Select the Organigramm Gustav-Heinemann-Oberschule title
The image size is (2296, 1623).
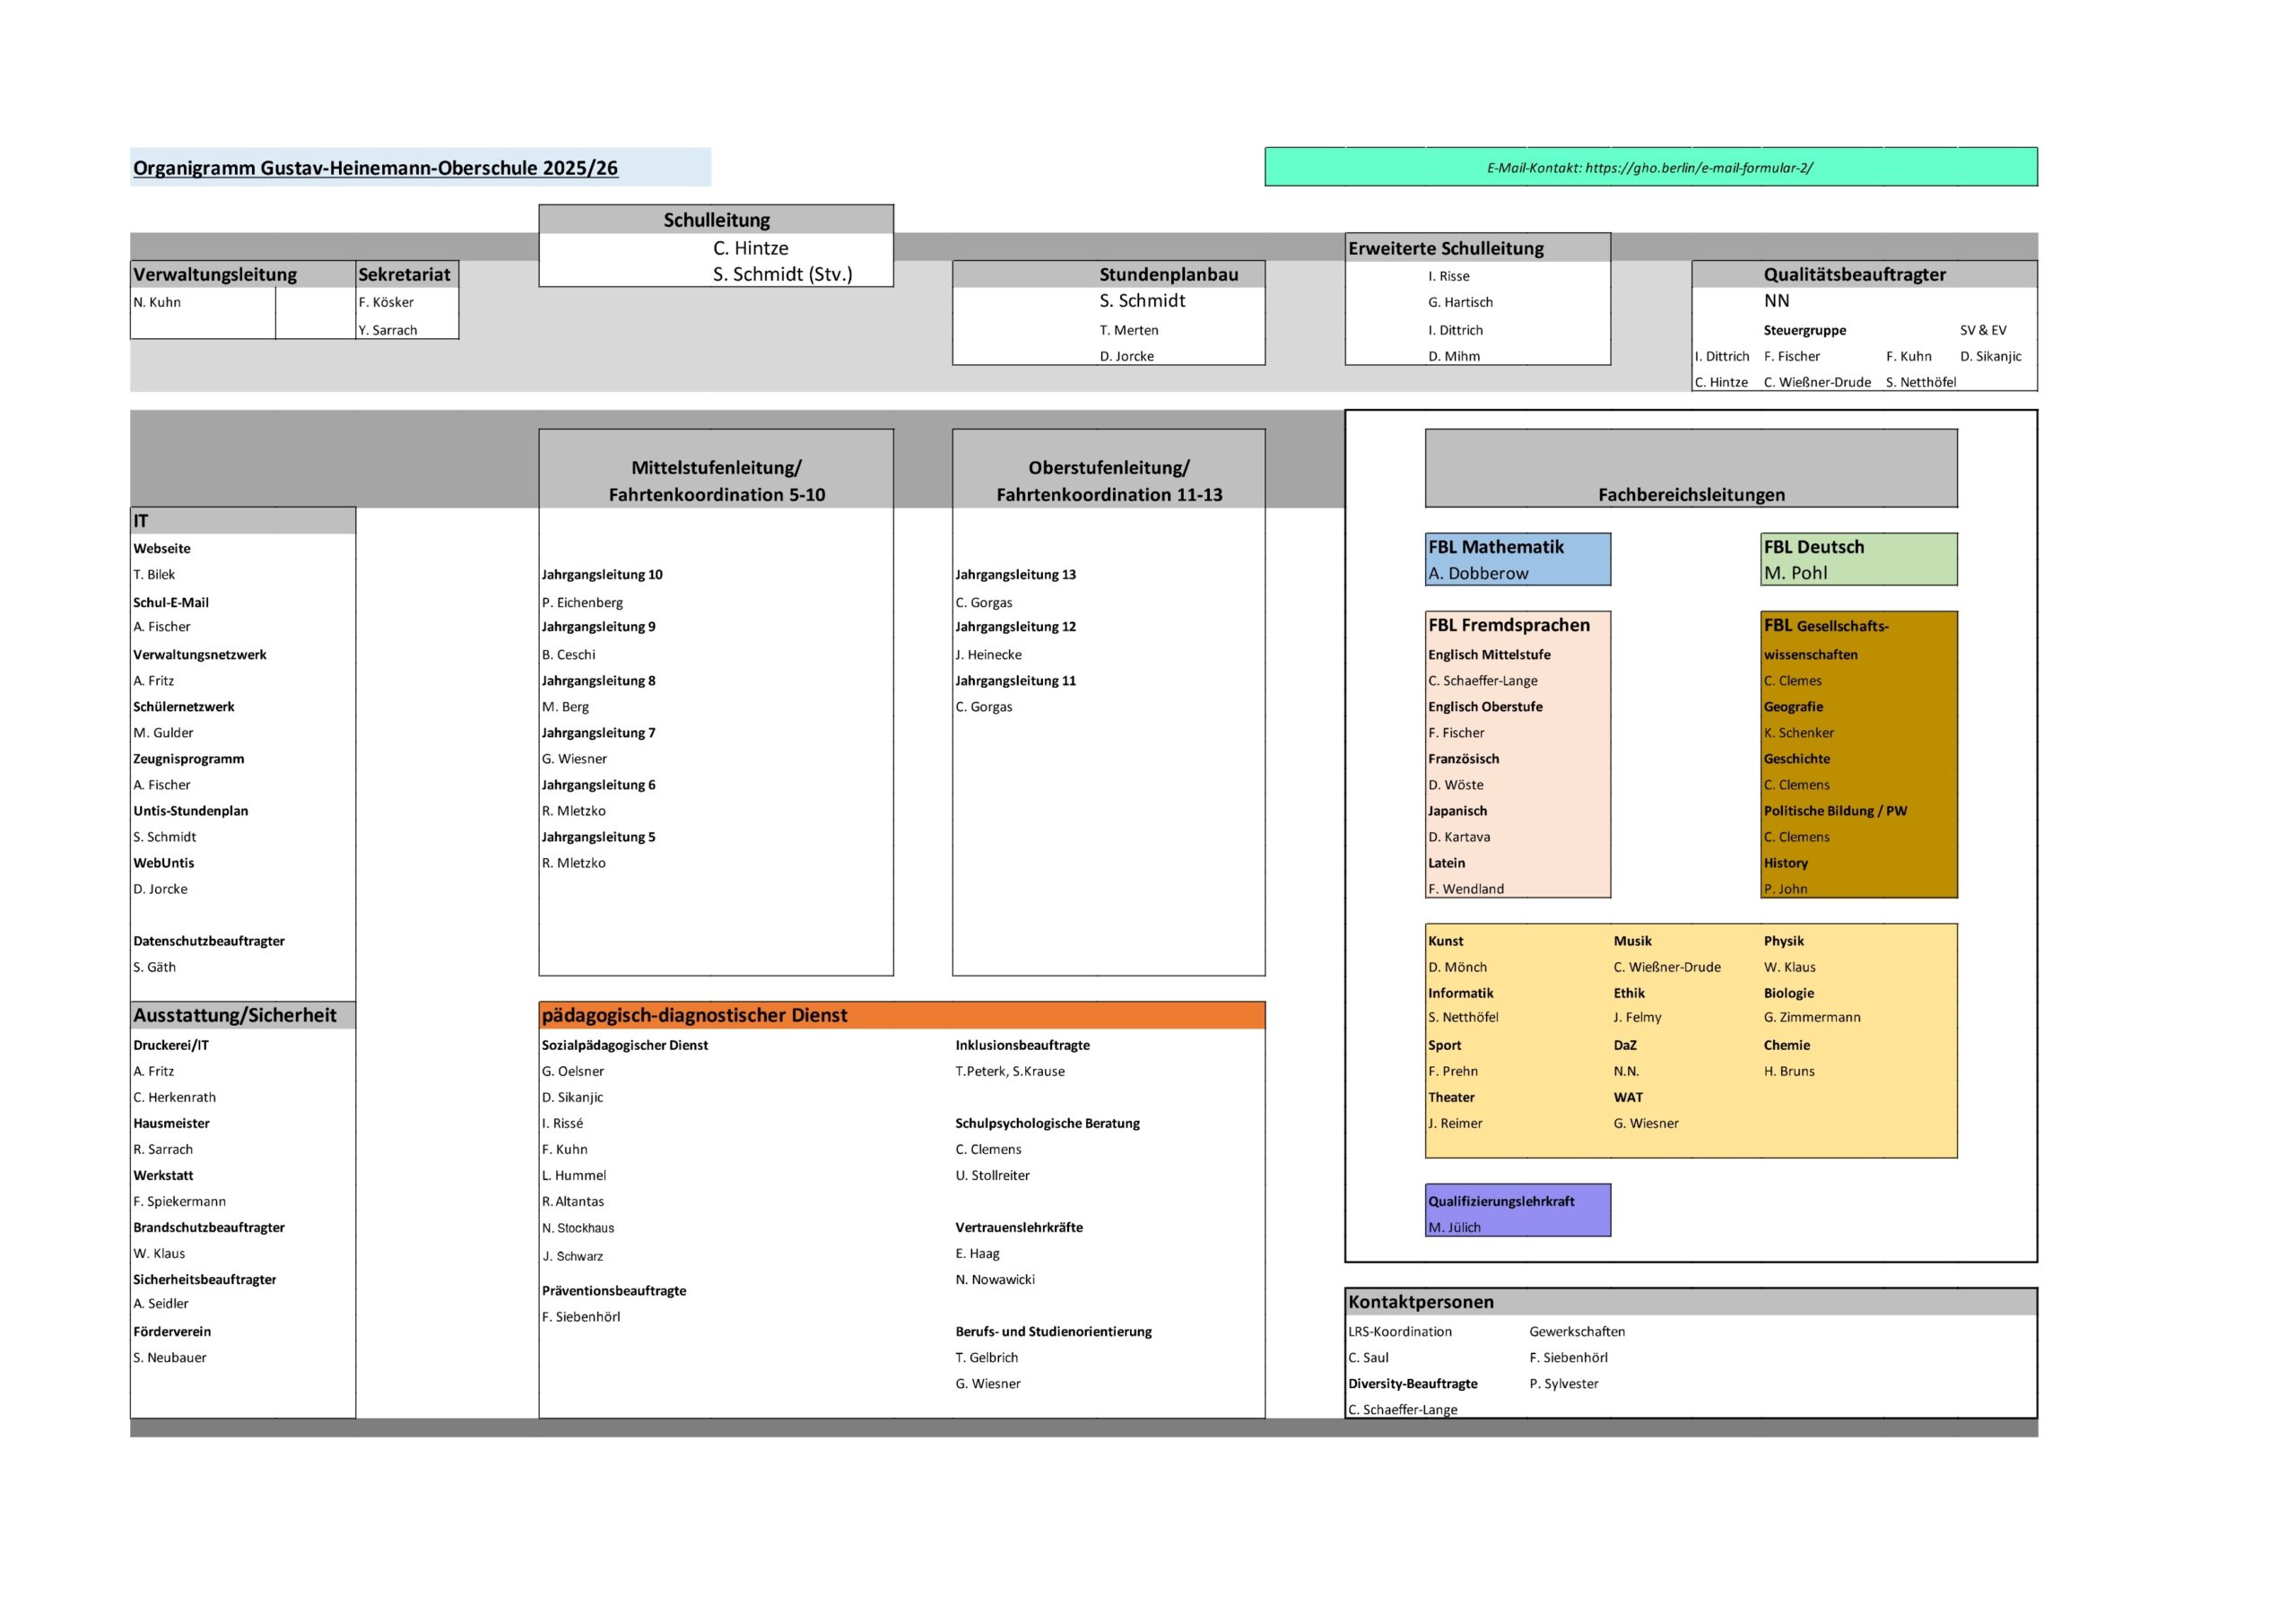point(375,168)
